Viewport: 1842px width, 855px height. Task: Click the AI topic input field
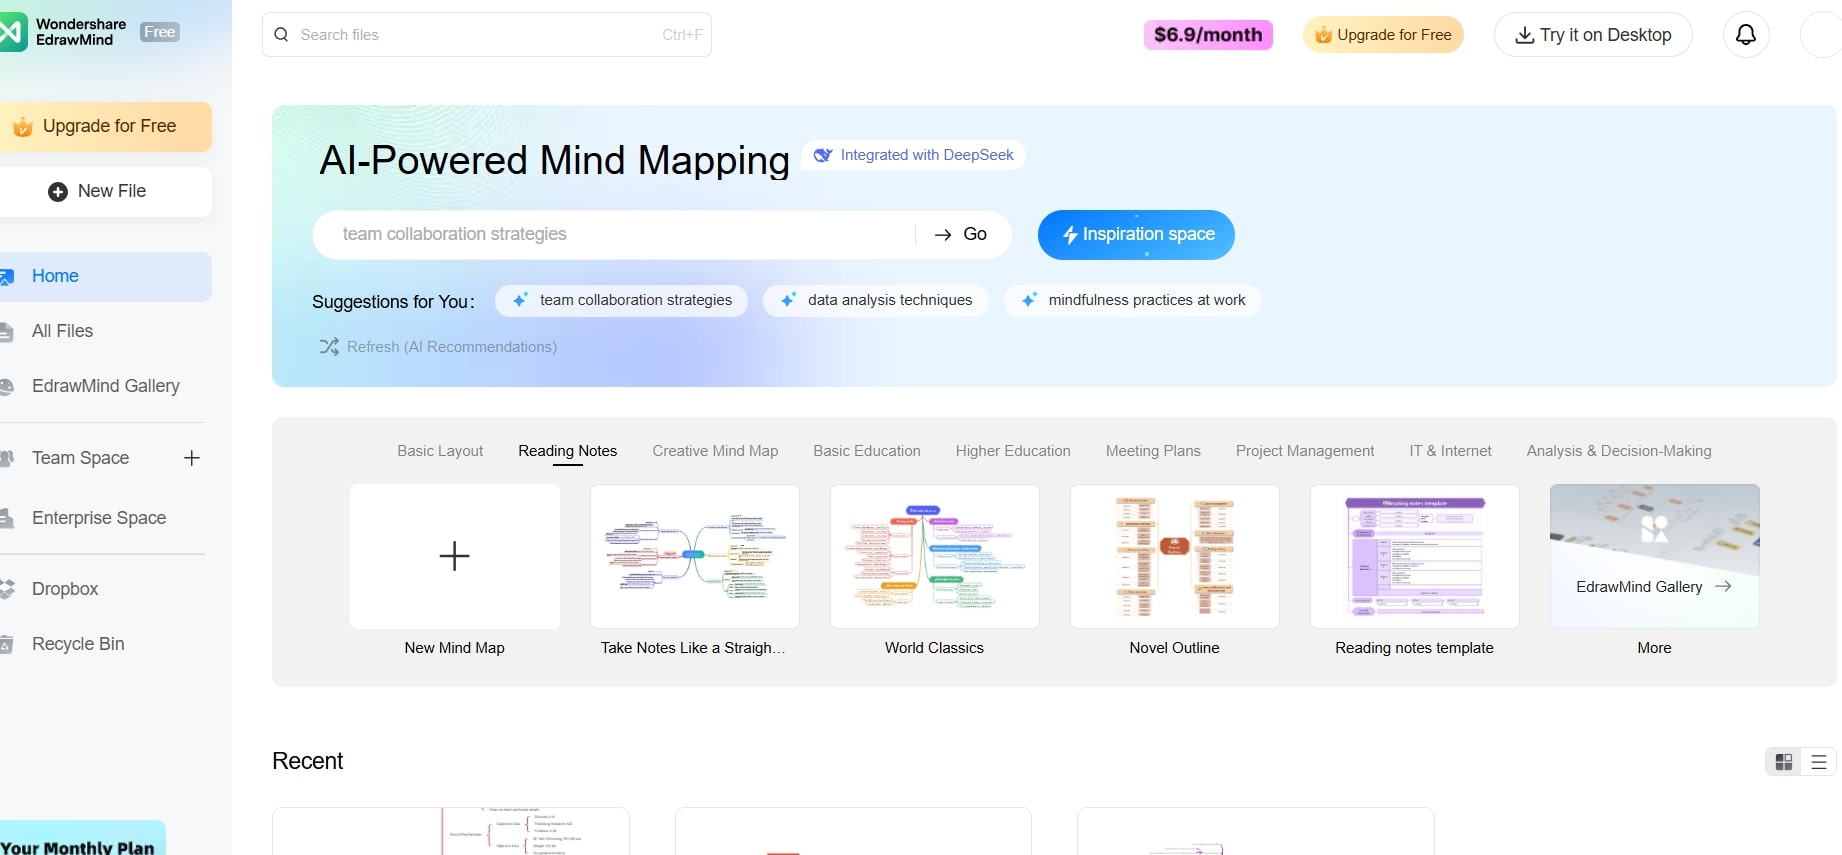[613, 235]
